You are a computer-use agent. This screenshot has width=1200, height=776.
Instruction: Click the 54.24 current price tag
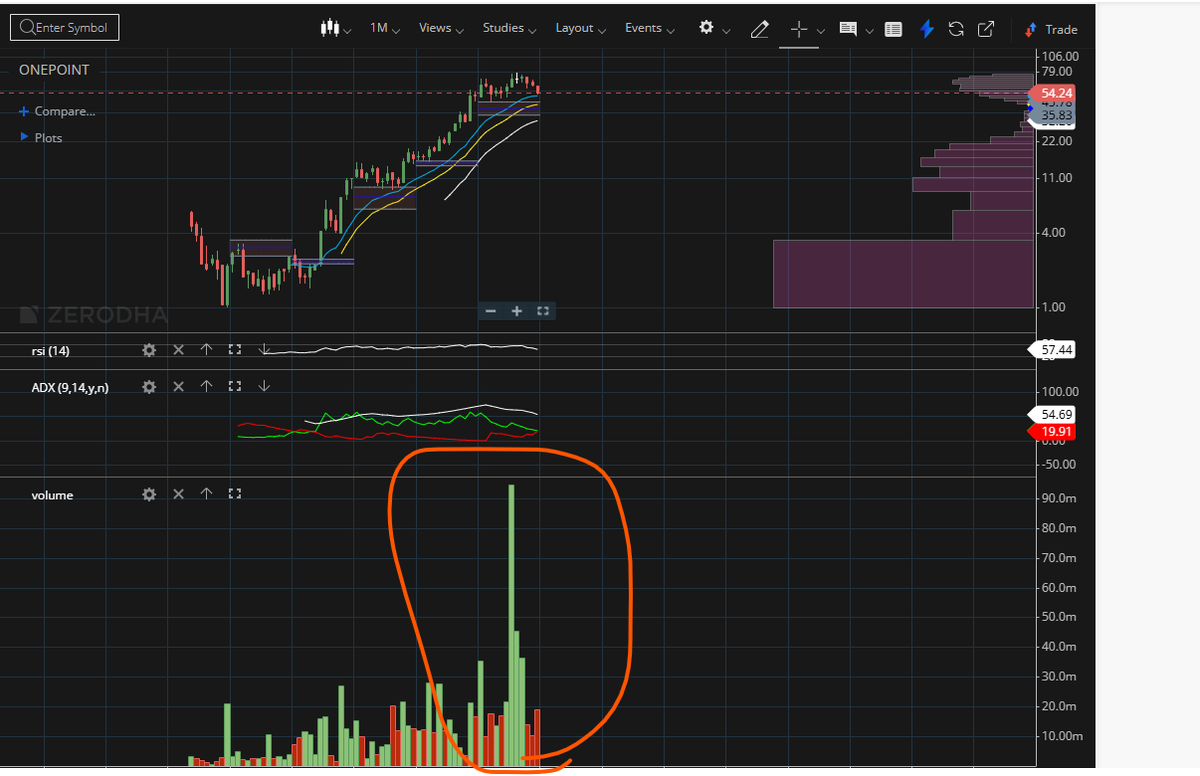pos(1053,93)
